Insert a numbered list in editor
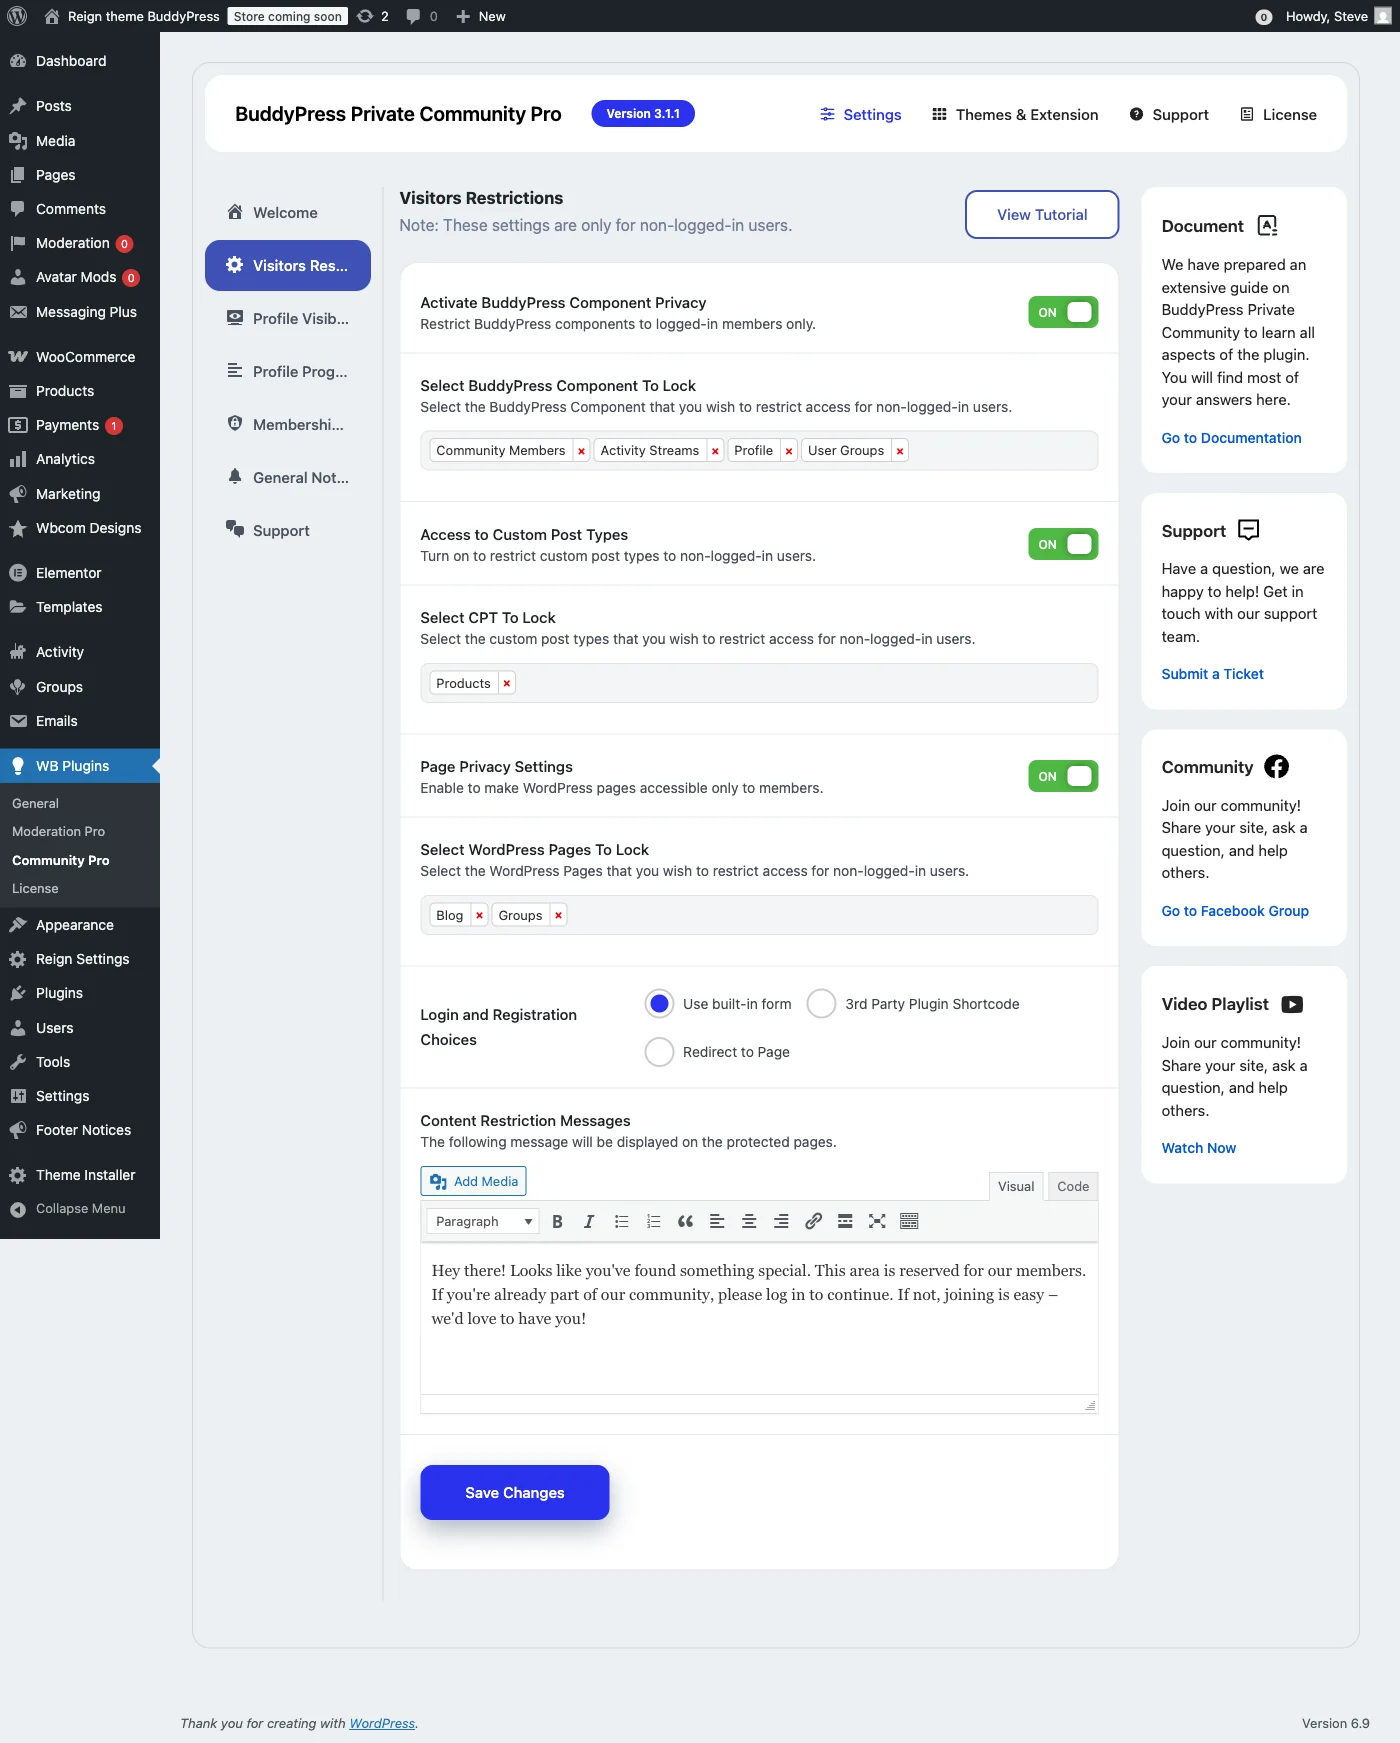 [653, 1221]
